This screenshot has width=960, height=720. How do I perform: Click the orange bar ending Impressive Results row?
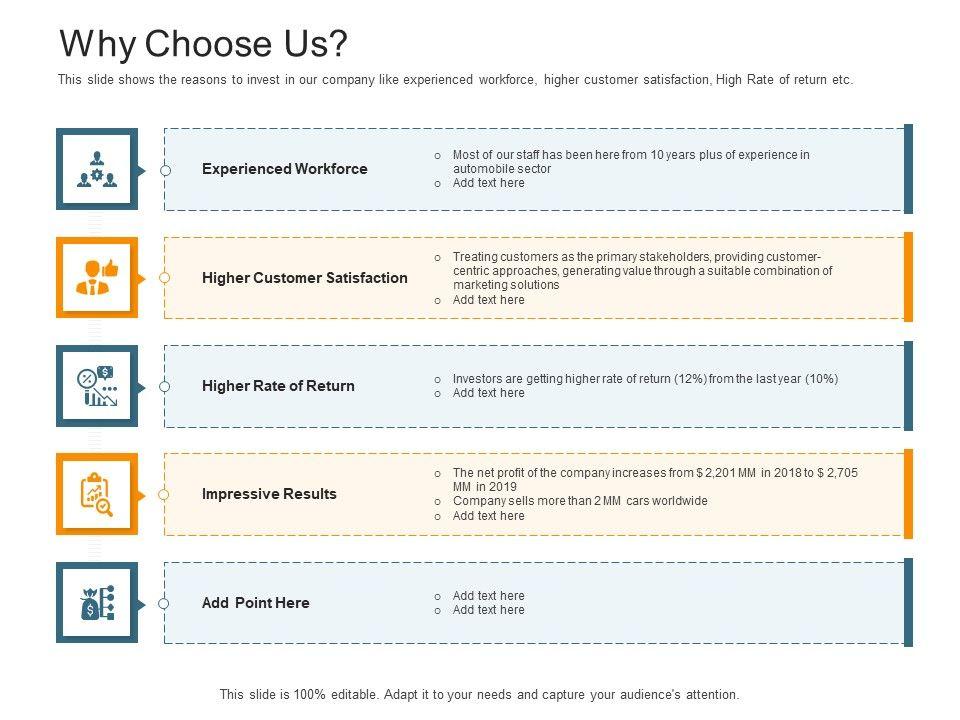[908, 494]
